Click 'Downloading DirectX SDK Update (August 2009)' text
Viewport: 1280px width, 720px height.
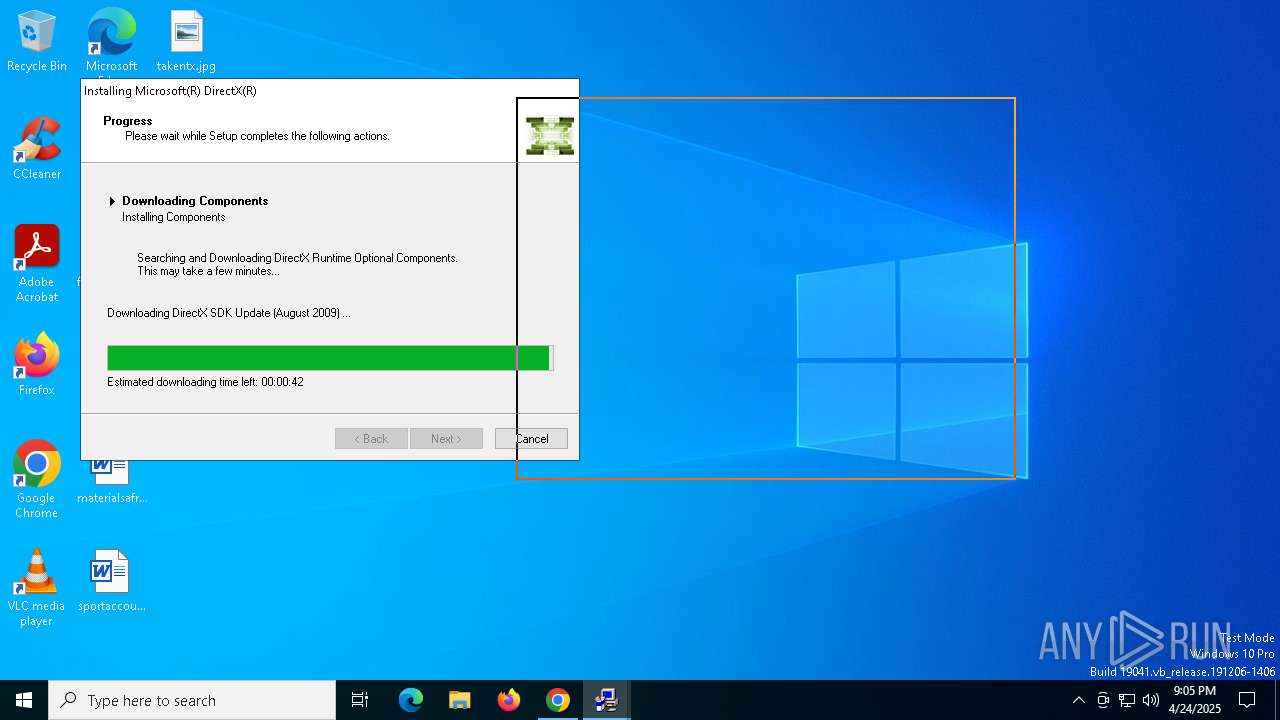click(228, 313)
